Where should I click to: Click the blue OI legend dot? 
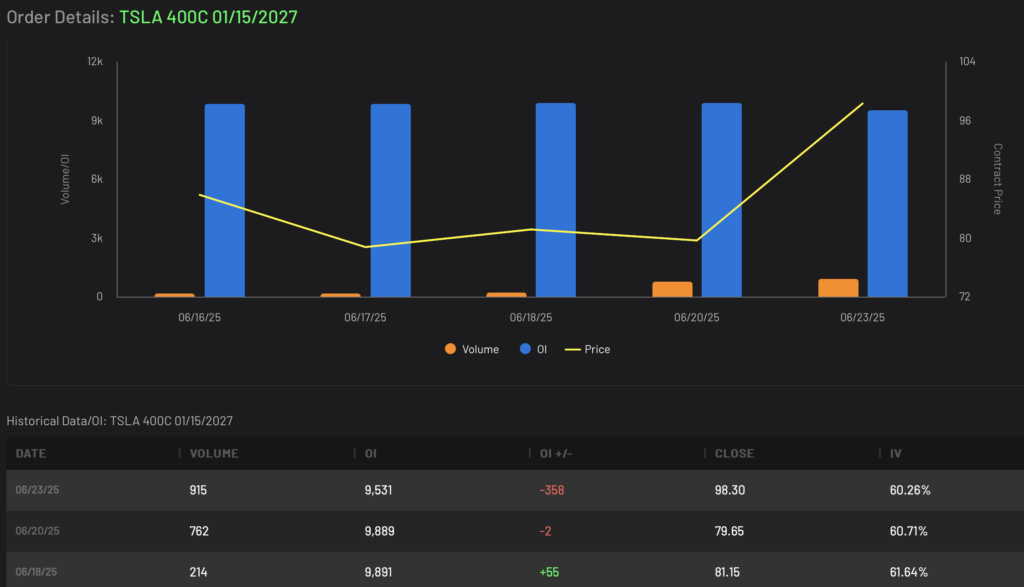525,349
